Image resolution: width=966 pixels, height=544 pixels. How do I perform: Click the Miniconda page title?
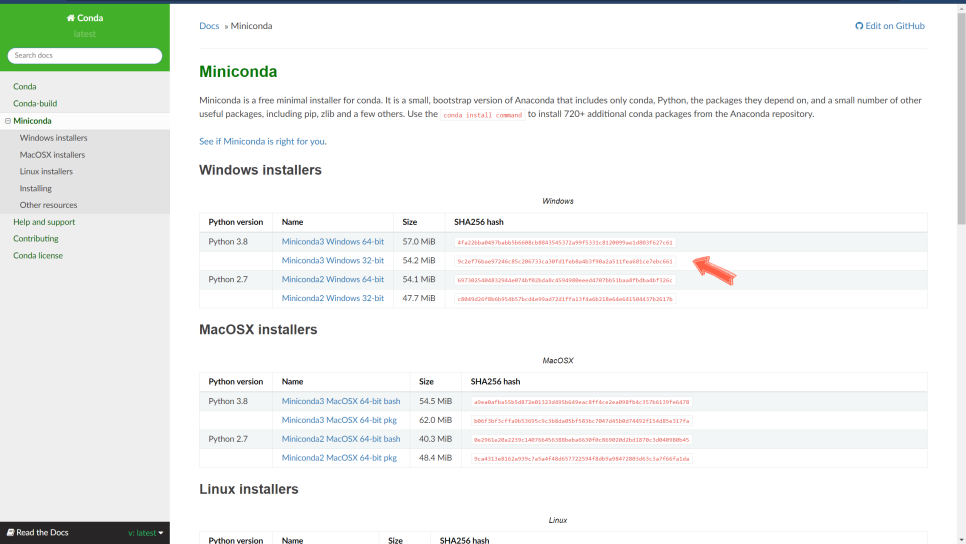pyautogui.click(x=238, y=71)
